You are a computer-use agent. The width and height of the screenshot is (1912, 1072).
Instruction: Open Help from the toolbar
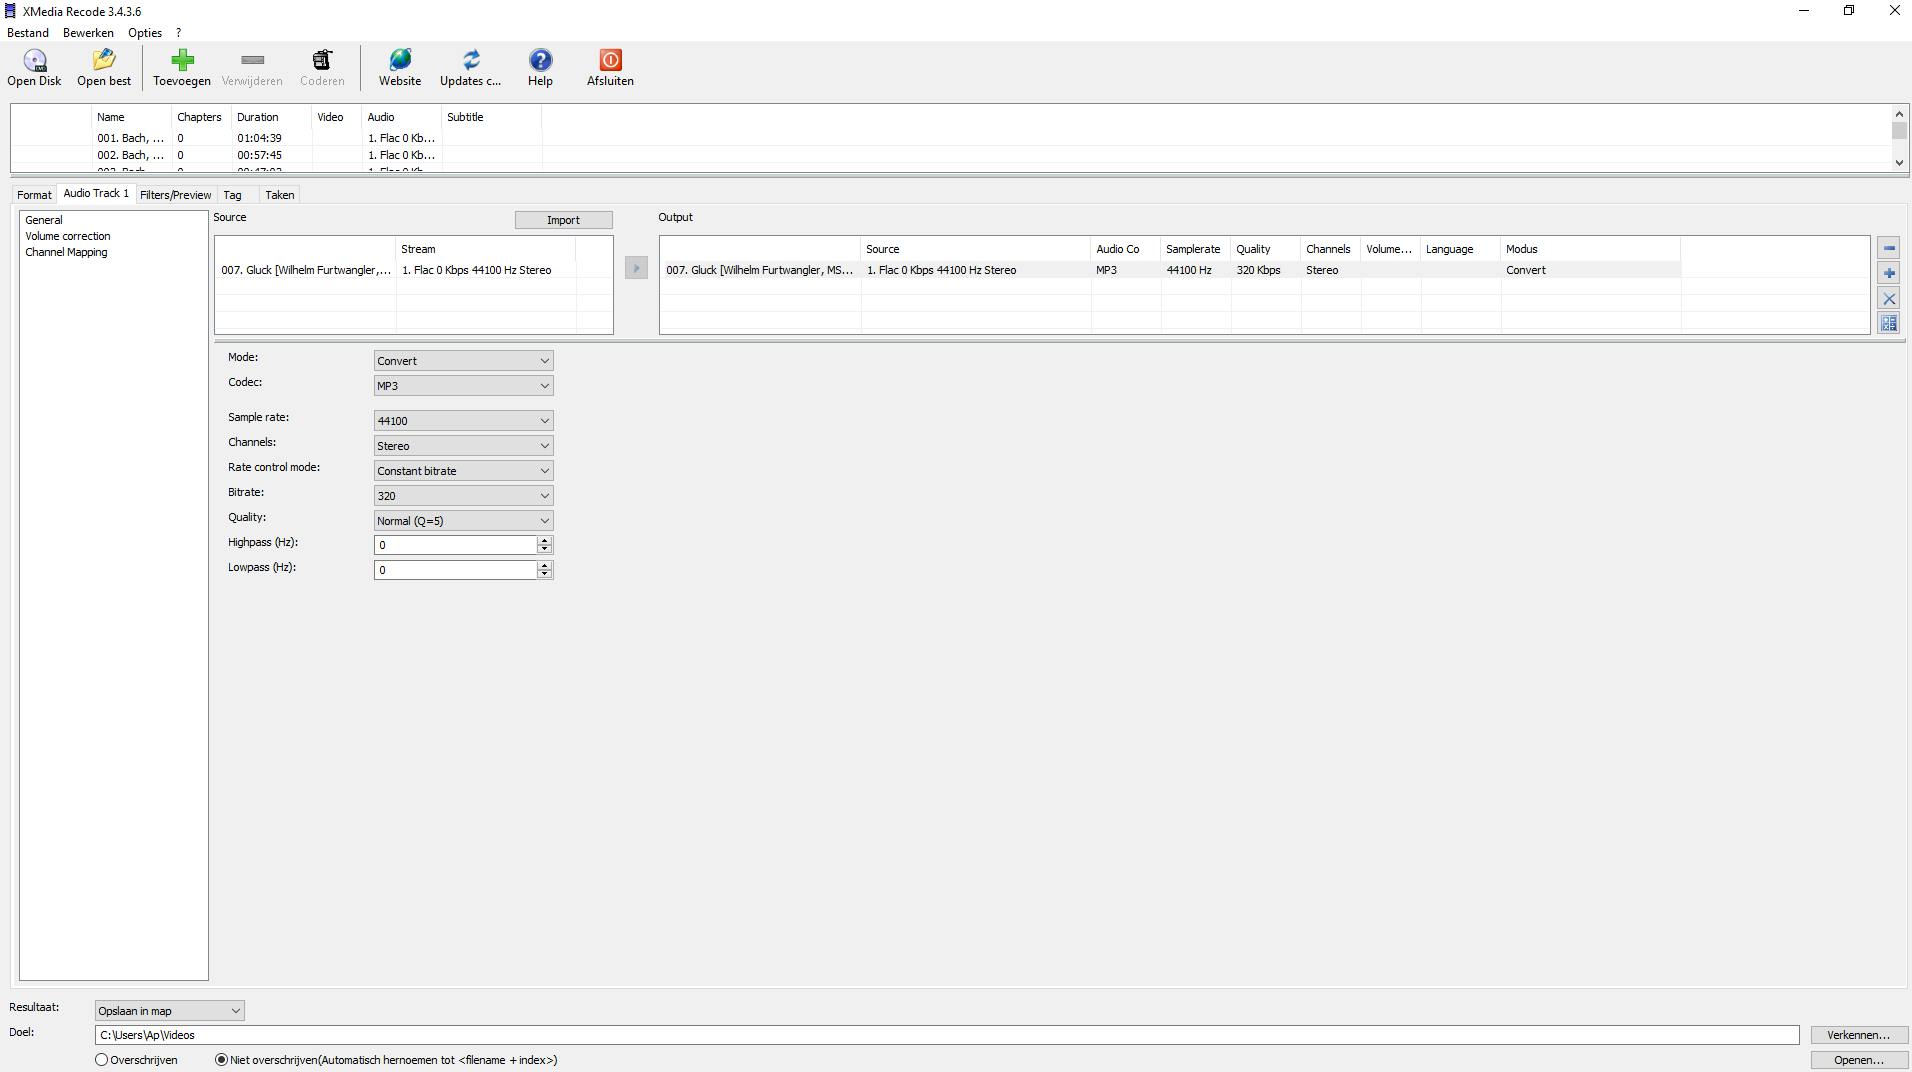coord(540,62)
